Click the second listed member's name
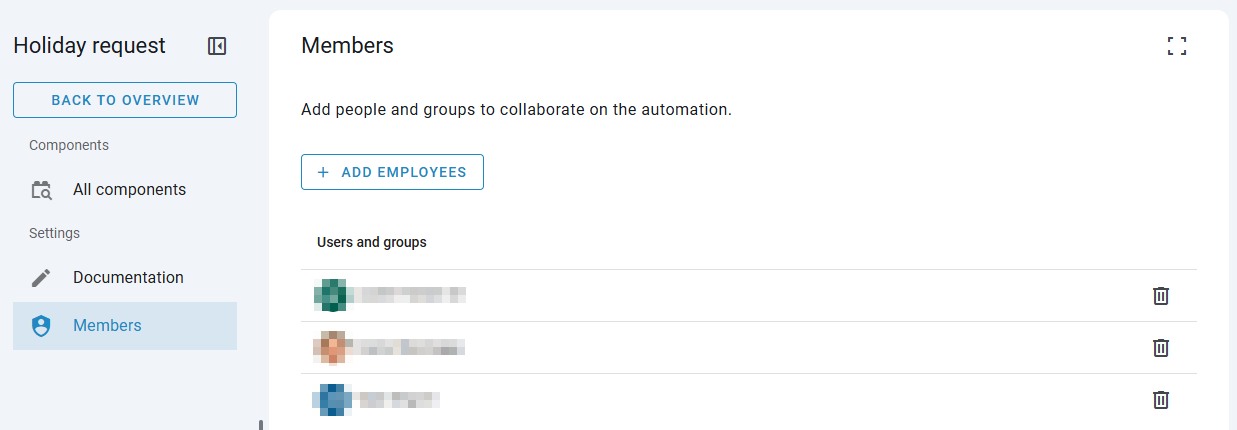Screen dimensions: 1237x430 [412, 348]
